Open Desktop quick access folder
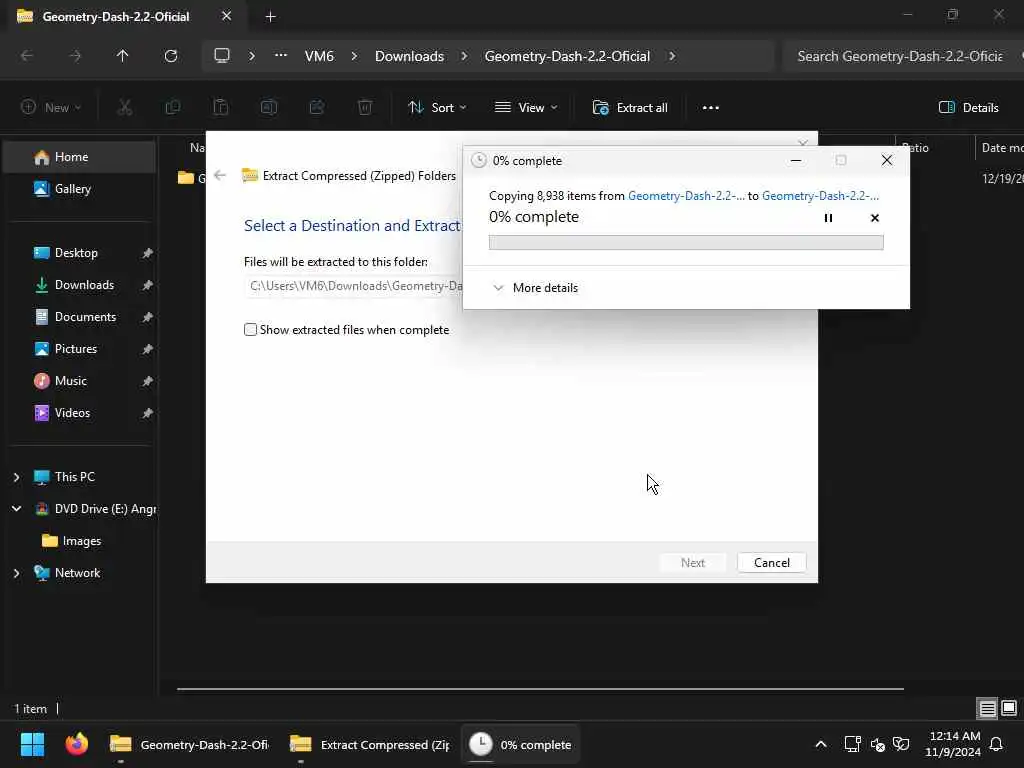This screenshot has width=1024, height=768. (80, 253)
